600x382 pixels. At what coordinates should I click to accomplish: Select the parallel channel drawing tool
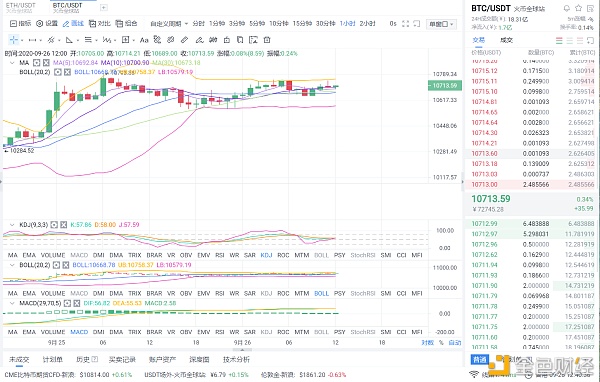pyautogui.click(x=51, y=40)
